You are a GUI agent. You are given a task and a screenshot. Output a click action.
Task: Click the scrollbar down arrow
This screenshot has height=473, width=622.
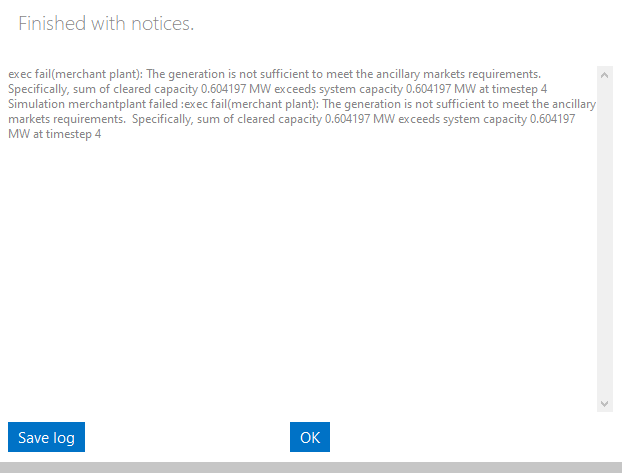[x=604, y=403]
